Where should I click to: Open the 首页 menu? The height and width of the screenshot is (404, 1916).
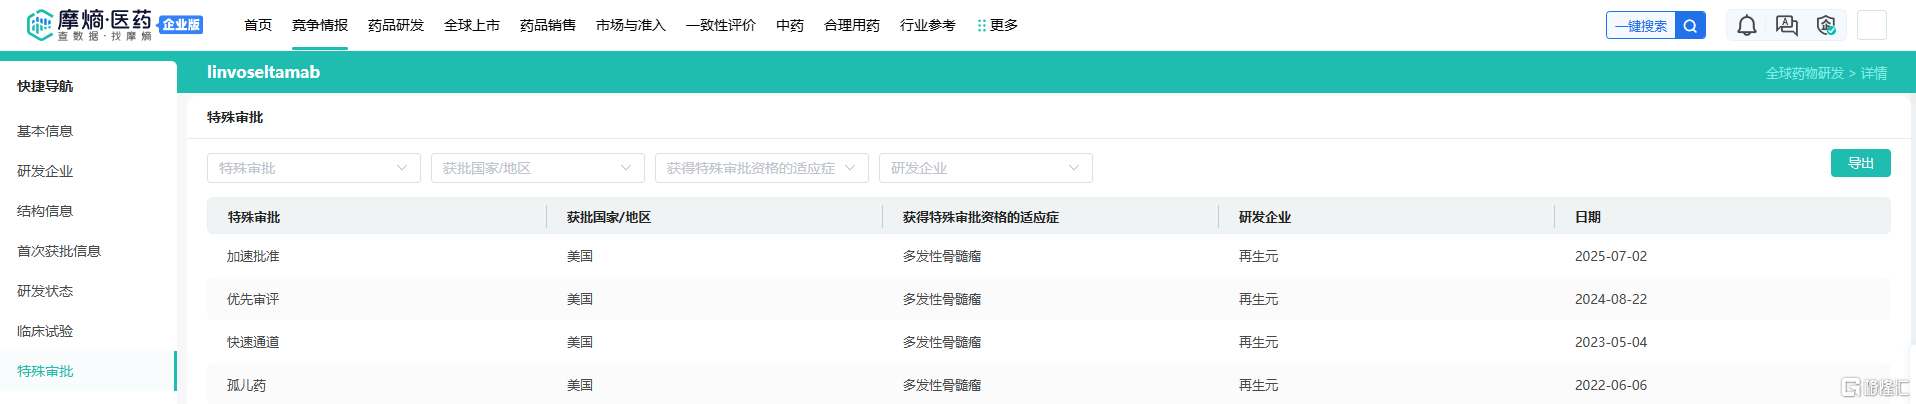[258, 25]
